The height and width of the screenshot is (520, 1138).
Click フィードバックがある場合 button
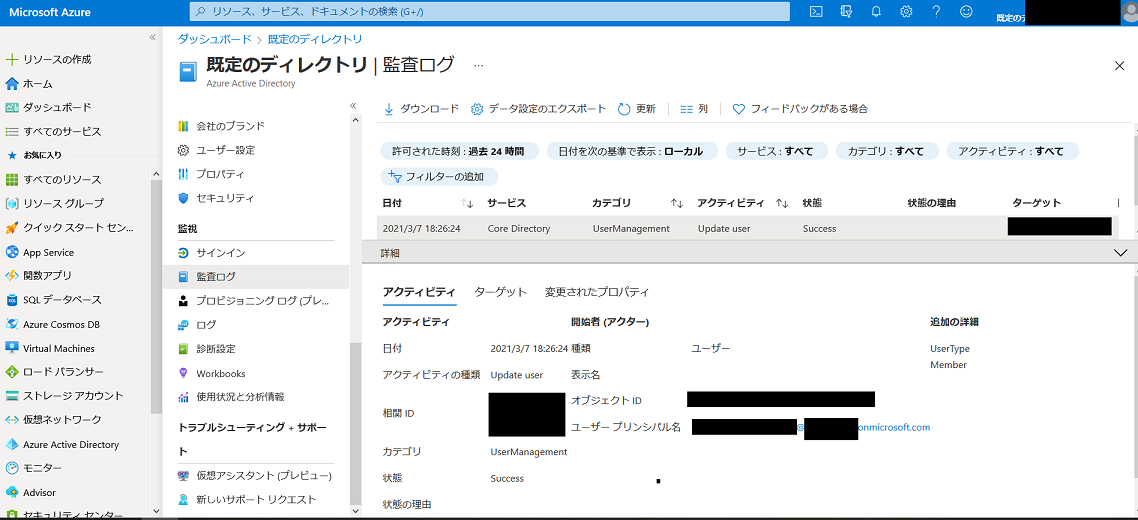tap(800, 109)
